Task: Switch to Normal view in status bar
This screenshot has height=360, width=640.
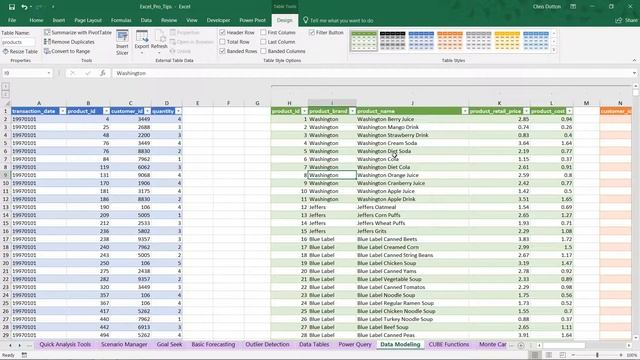Action: tap(535, 355)
